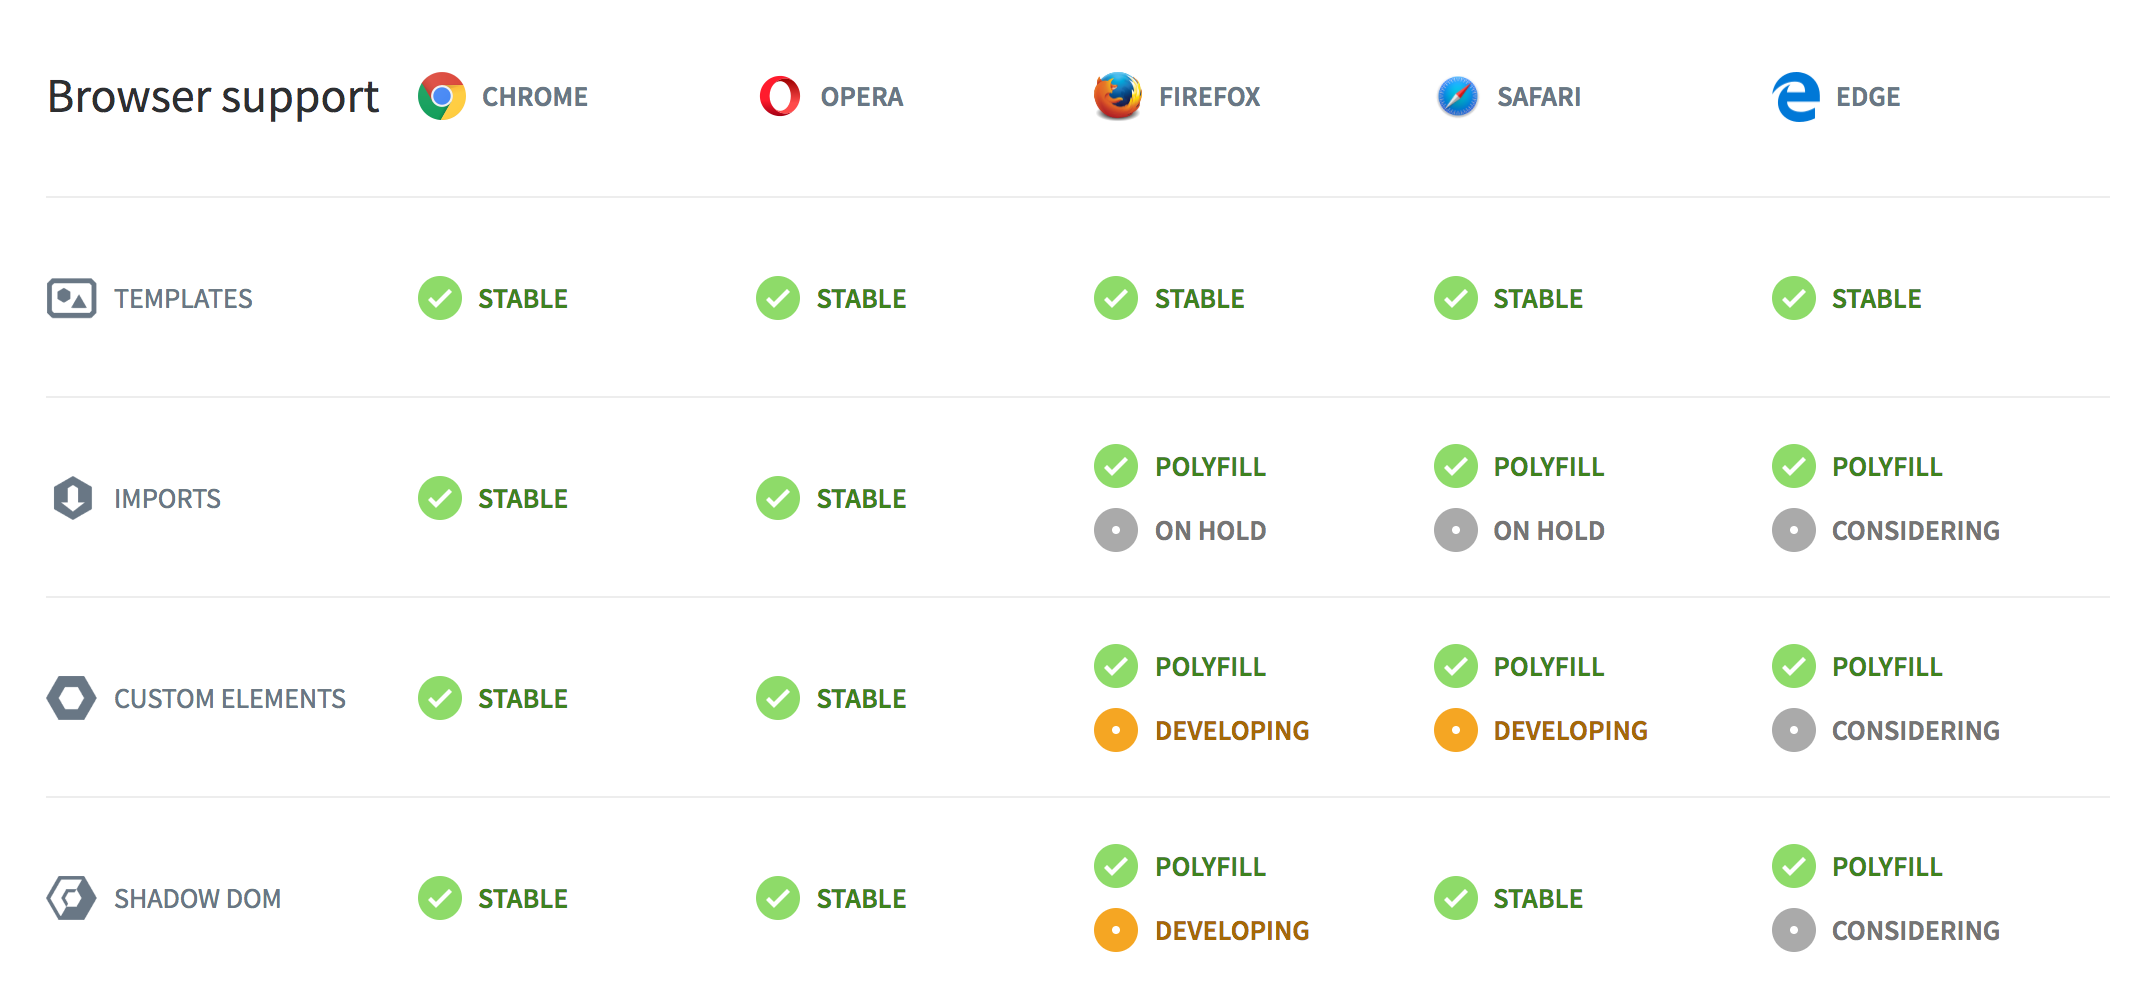
Task: Click the FIREFOX column header text
Action: (1209, 97)
